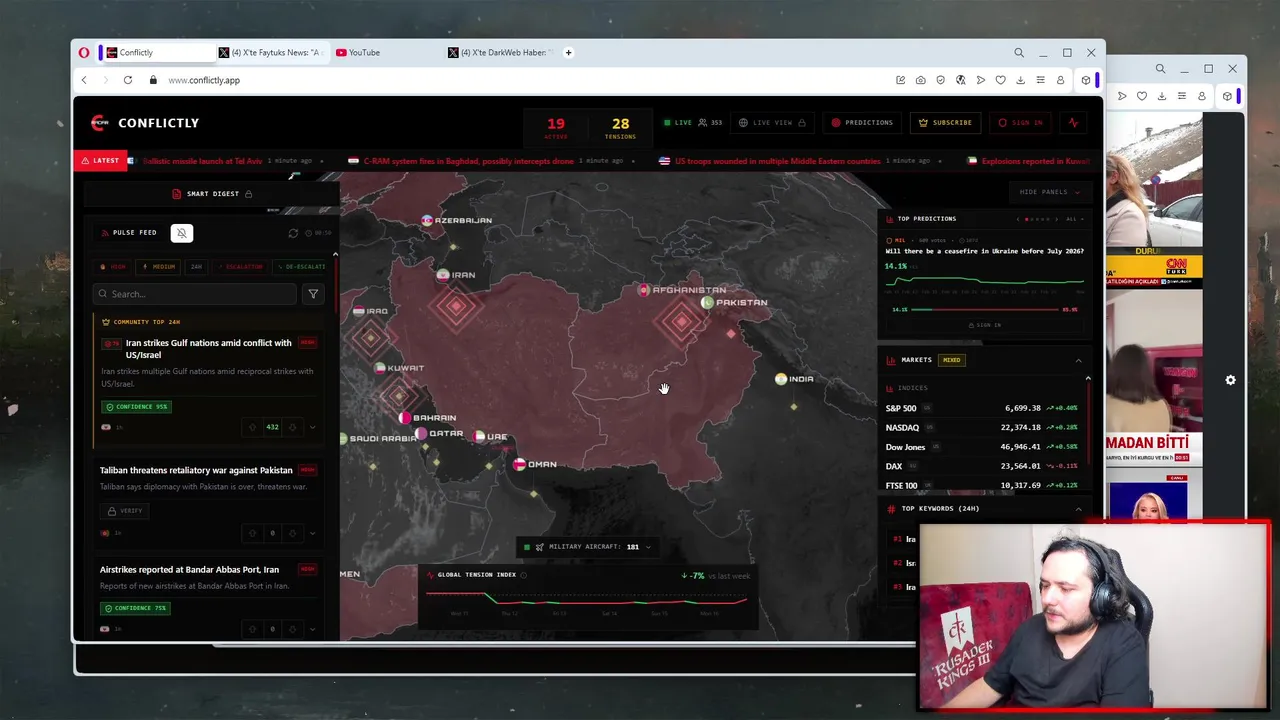Switch to the X'te Faytuks News tab
This screenshot has width=1280, height=720.
(272, 52)
